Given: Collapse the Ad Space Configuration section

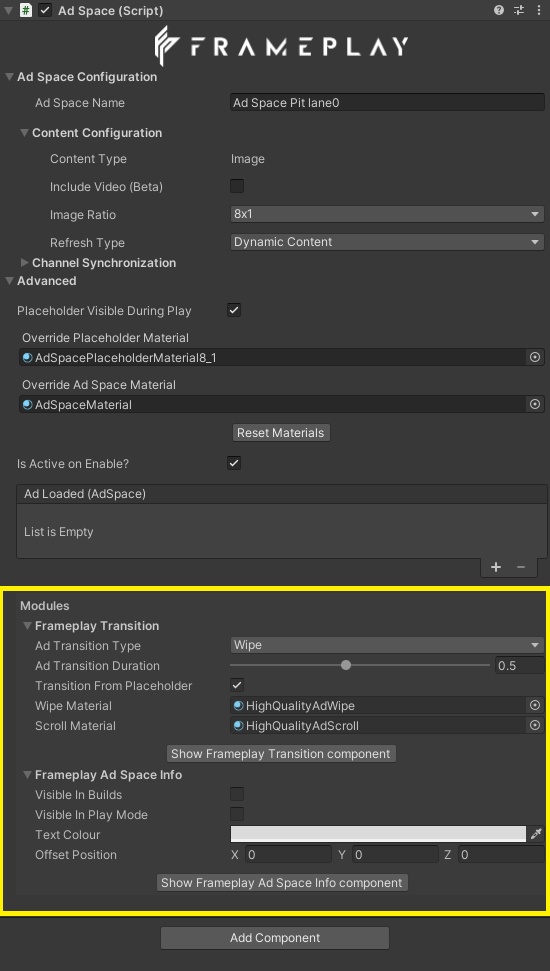Looking at the screenshot, I should pyautogui.click(x=9, y=77).
